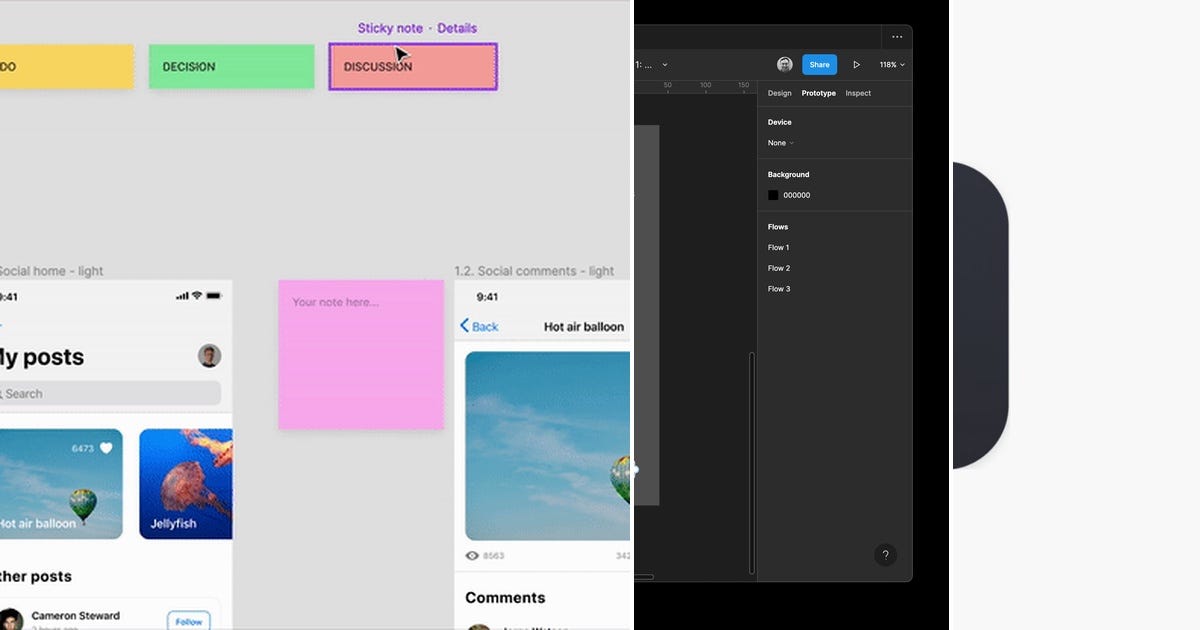Click the Back chevron on the comments screen
This screenshot has width=1200, height=630.
pyautogui.click(x=466, y=326)
